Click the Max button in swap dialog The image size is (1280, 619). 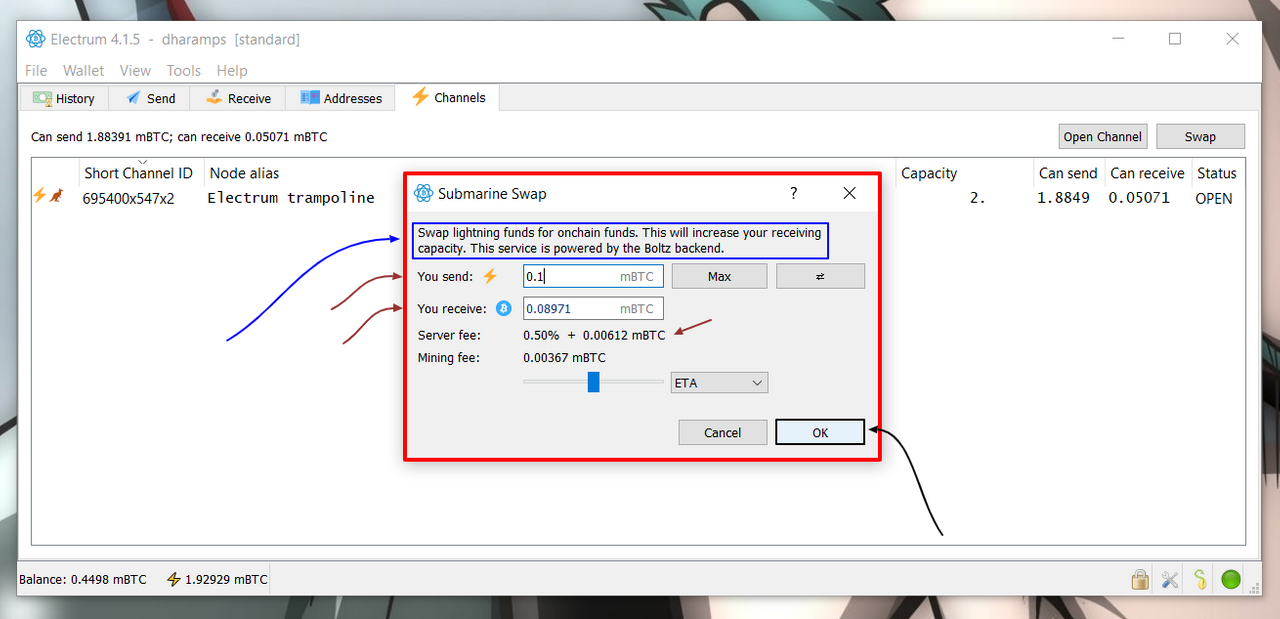(719, 276)
